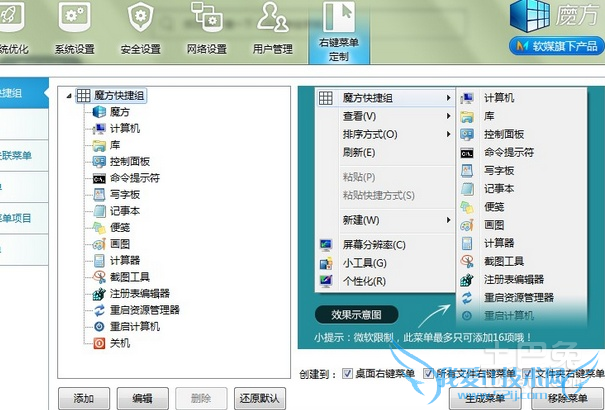Click 截图工具 icon in preview submenu
The width and height of the screenshot is (605, 410).
click(x=467, y=261)
